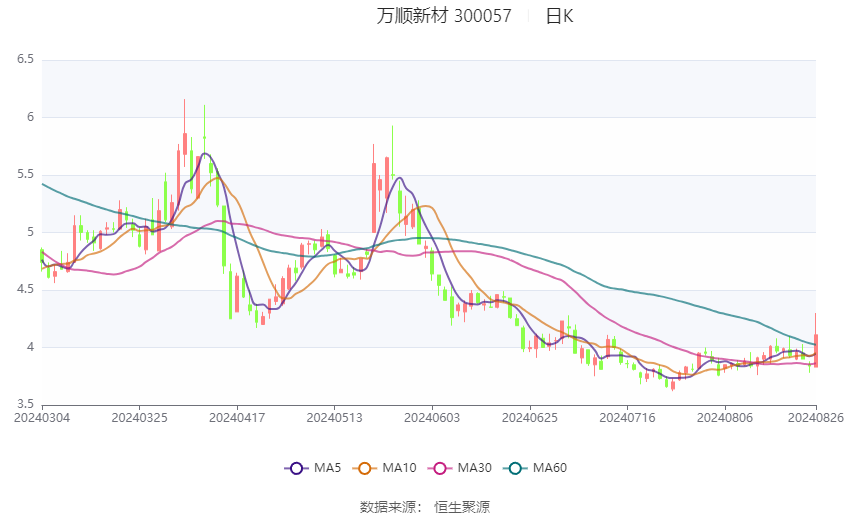Viewport: 850px width, 517px height.
Task: Click x-axis date label 20240603
Action: pyautogui.click(x=432, y=418)
